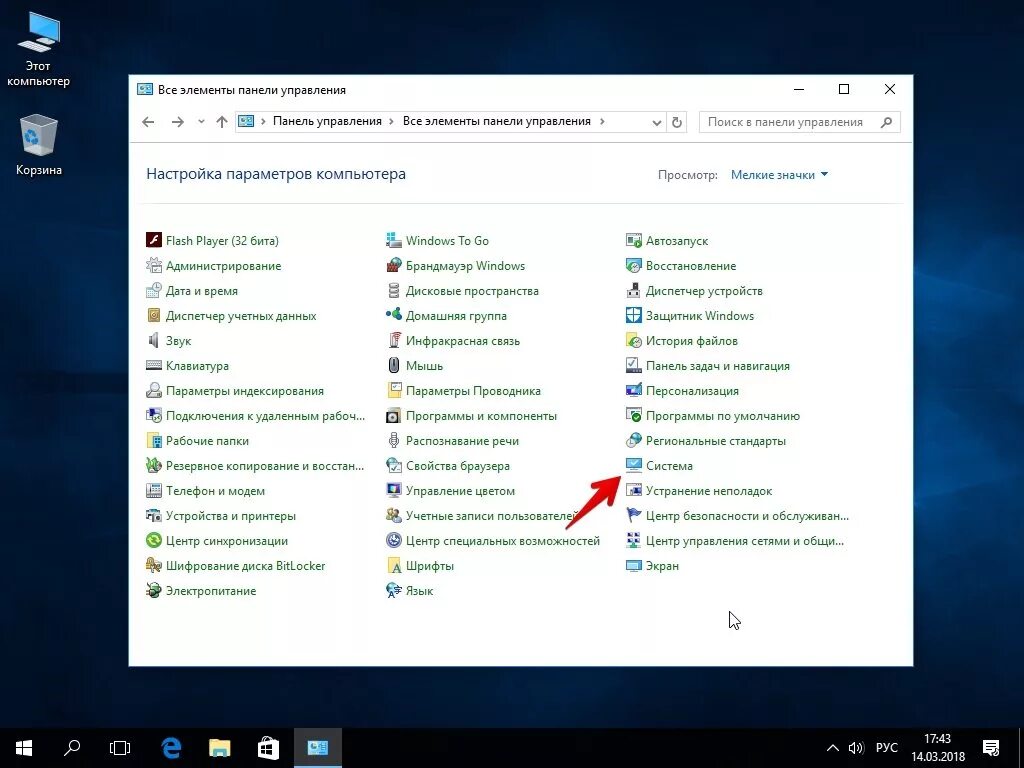Open Task View on the taskbar

pos(120,748)
